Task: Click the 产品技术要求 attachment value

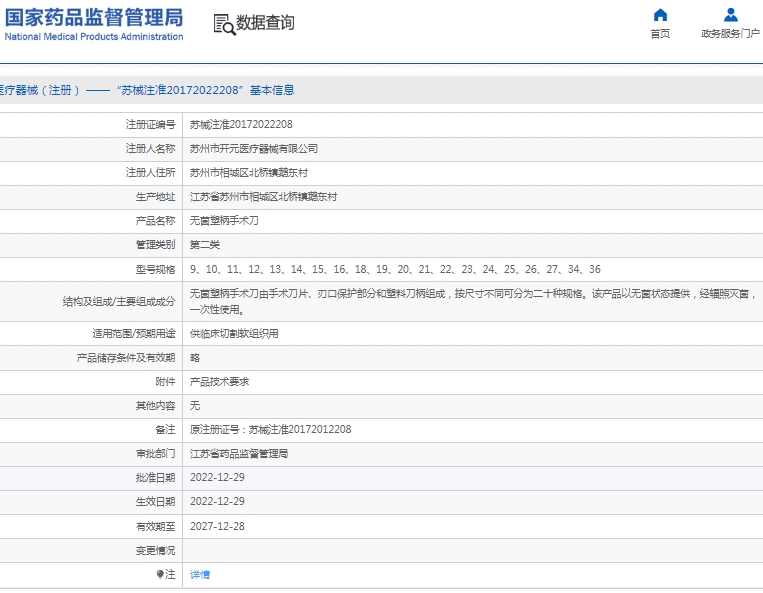Action: point(219,382)
